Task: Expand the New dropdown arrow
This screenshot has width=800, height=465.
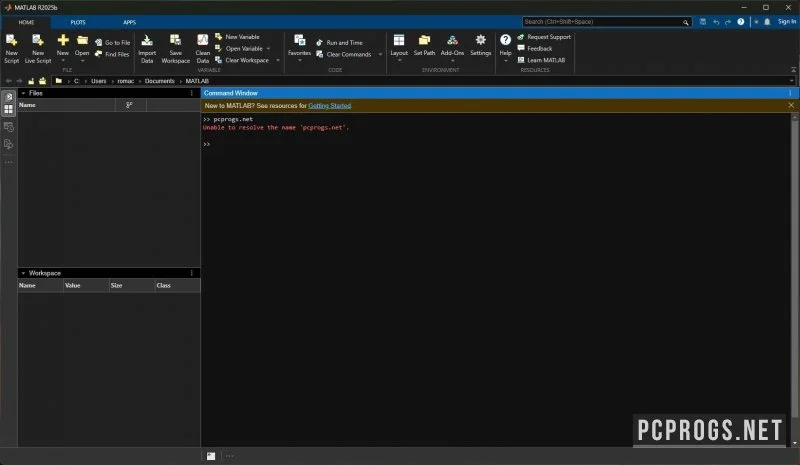Action: [63, 61]
